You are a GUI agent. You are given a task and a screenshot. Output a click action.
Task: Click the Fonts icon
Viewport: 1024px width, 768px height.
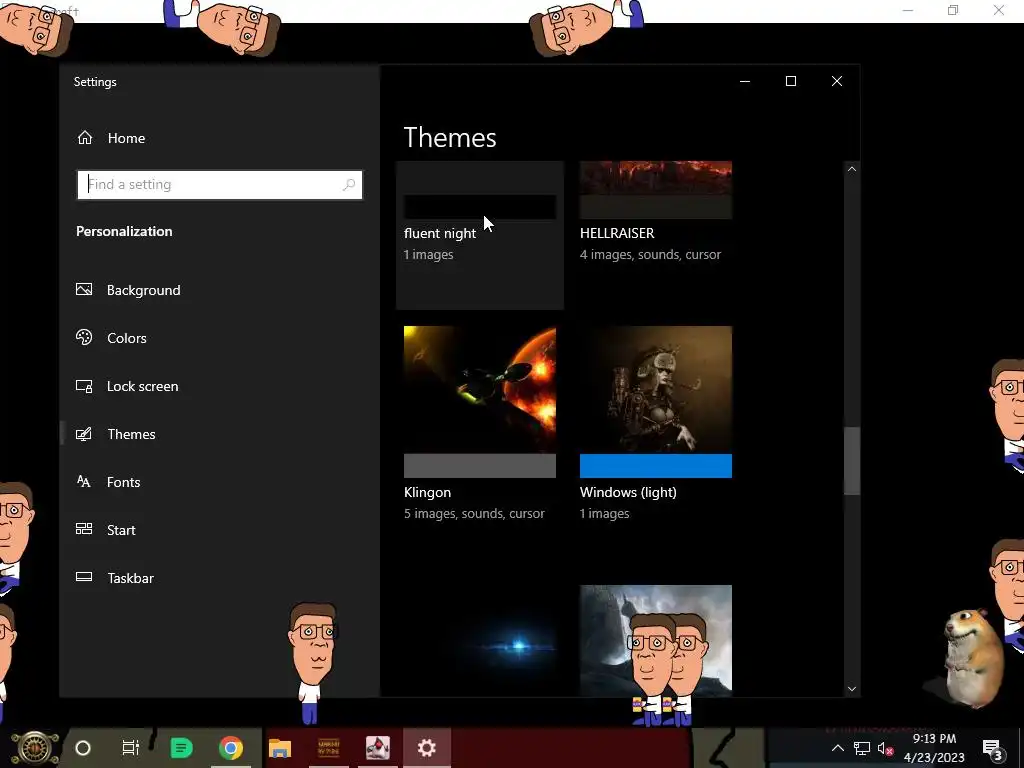click(x=84, y=481)
